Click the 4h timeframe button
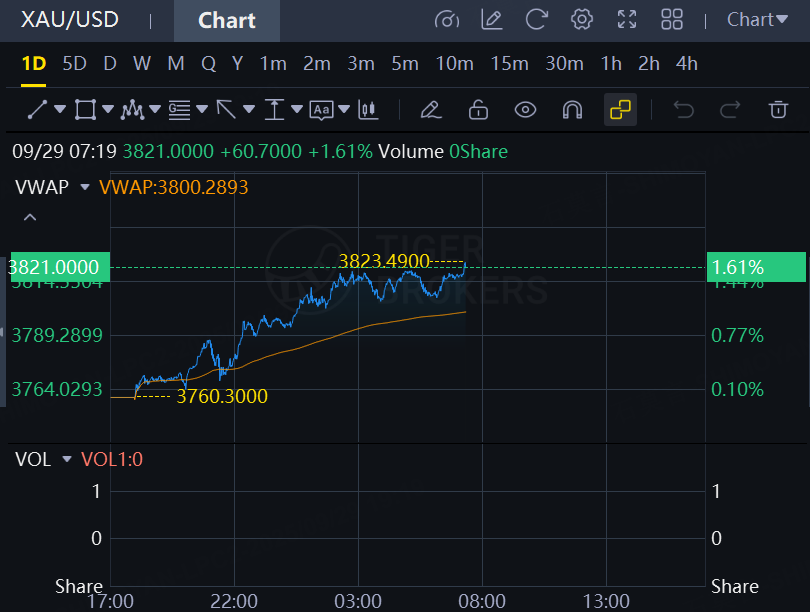810x612 pixels. click(x=686, y=64)
